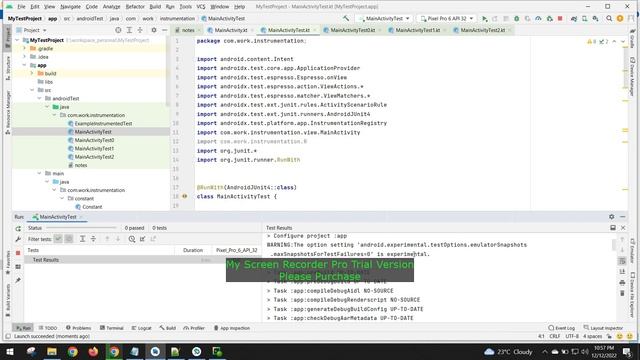Collapse the MyTestProject root node
Viewport: 640px width, 360px height.
pos(17,40)
